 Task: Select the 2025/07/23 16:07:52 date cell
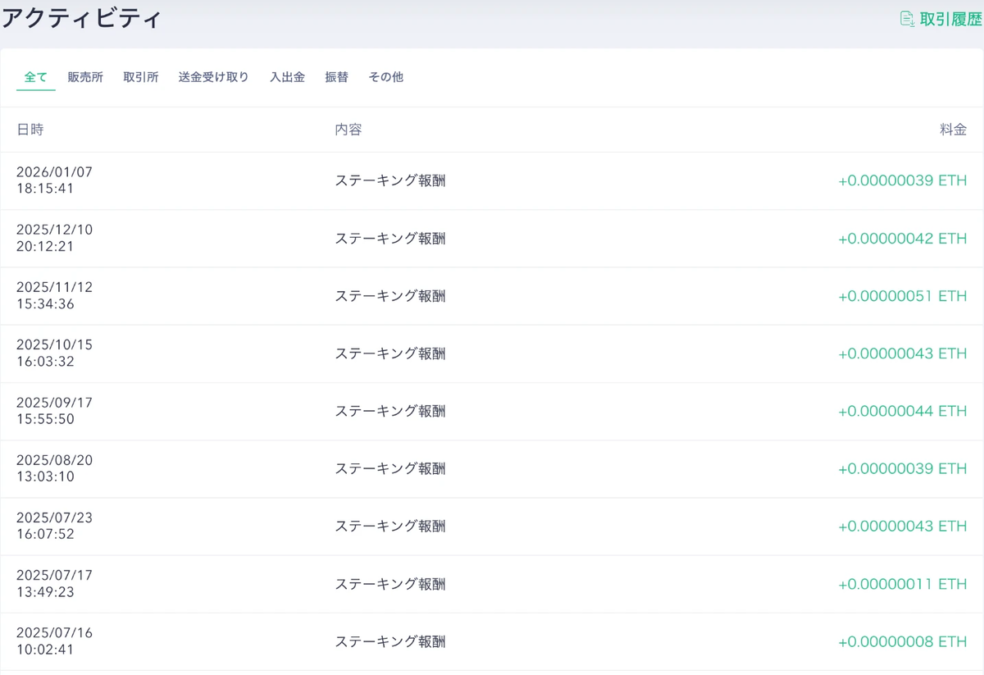click(x=55, y=526)
